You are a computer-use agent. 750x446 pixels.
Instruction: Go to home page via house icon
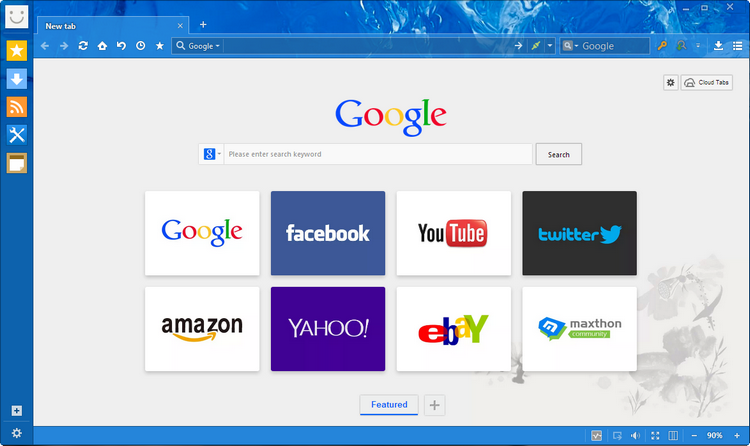click(102, 46)
